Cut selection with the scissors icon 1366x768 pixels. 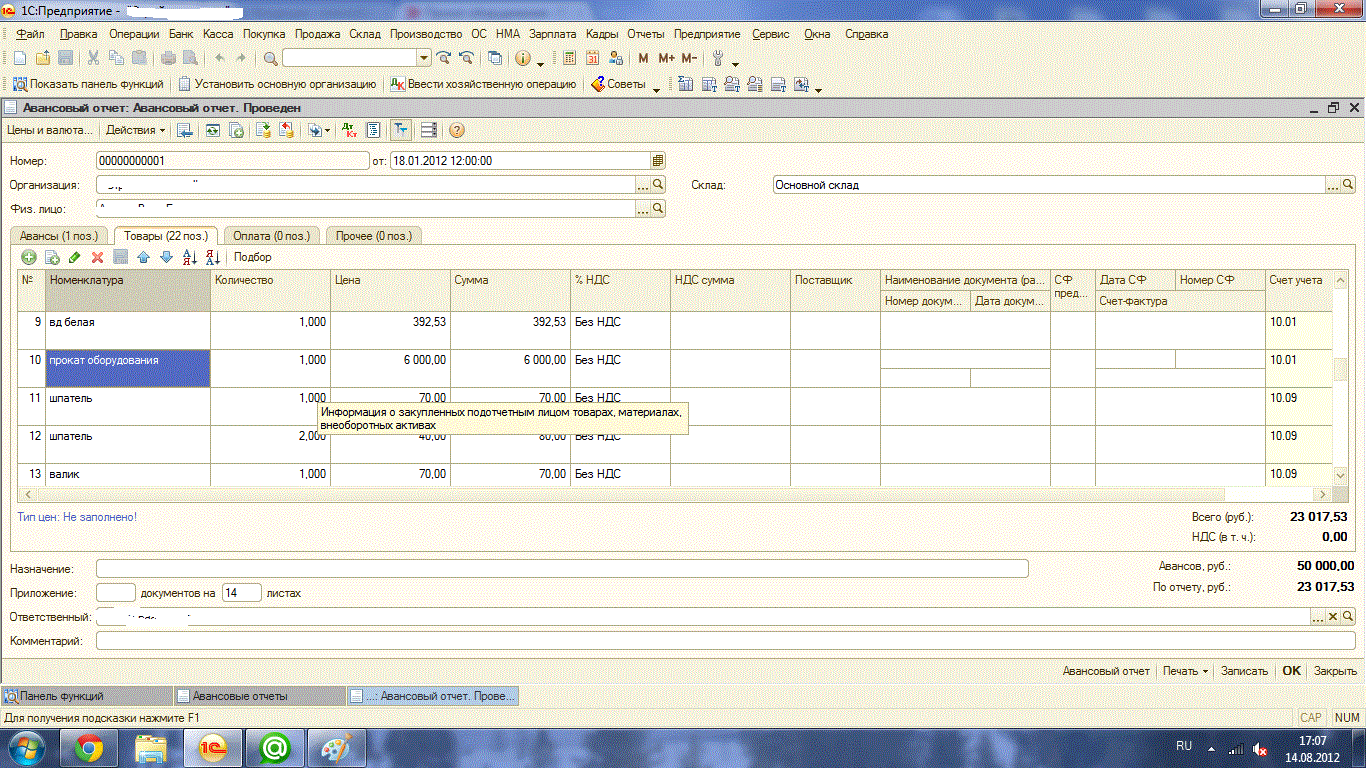(93, 58)
